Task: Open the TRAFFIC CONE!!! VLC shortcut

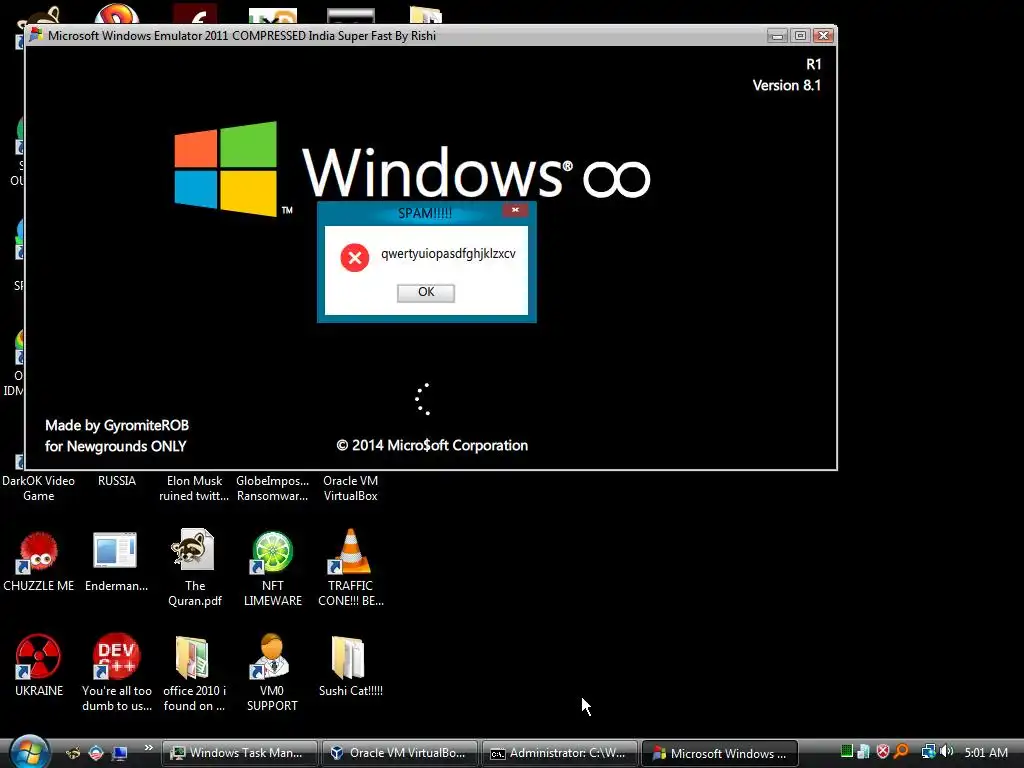Action: click(351, 567)
